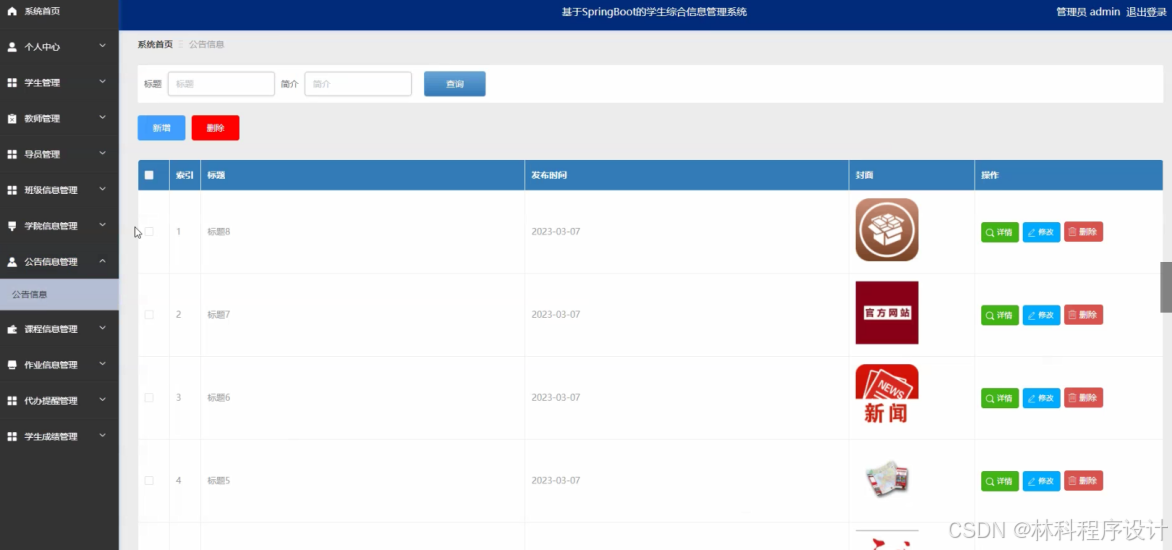Open the Cydia box cover image of 标题8
1172x550 pixels.
tap(886, 229)
